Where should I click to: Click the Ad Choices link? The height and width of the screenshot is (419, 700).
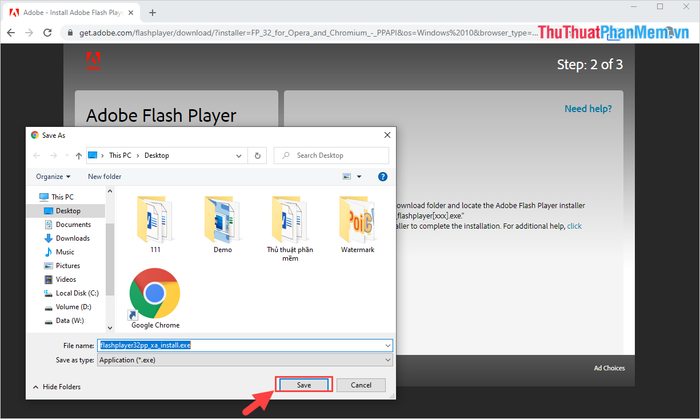(x=609, y=368)
